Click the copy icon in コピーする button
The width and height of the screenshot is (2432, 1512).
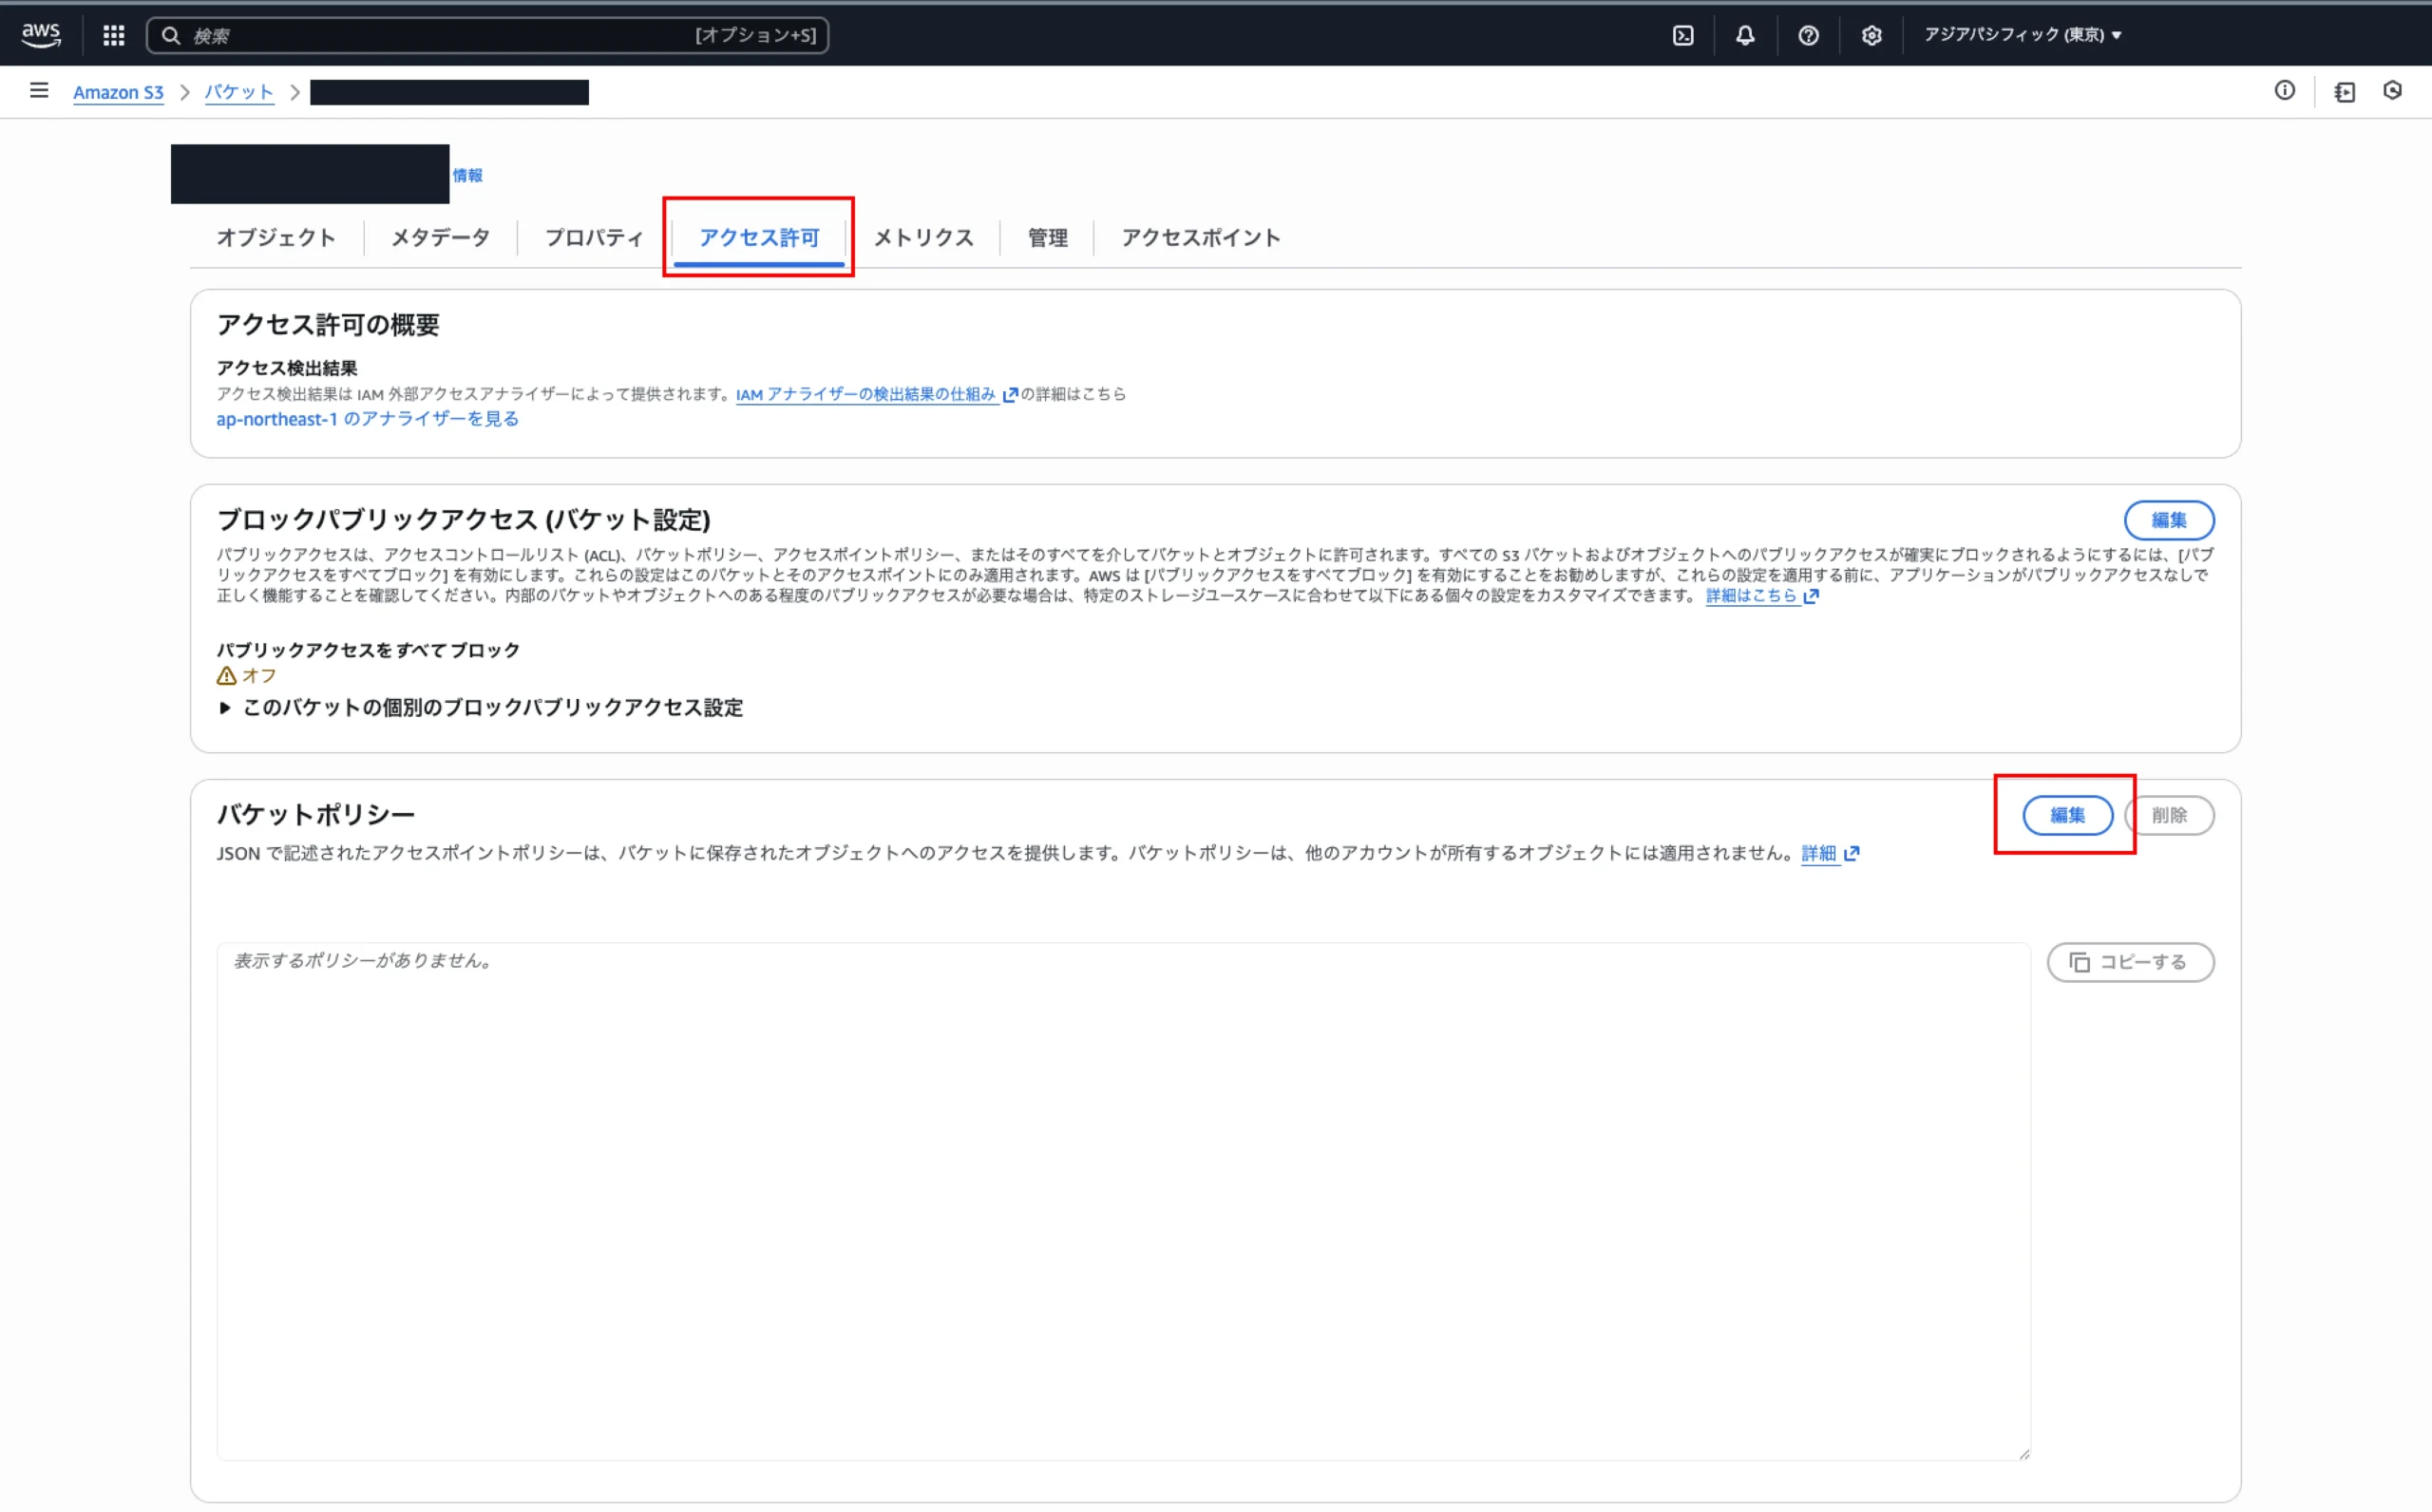(x=2080, y=962)
